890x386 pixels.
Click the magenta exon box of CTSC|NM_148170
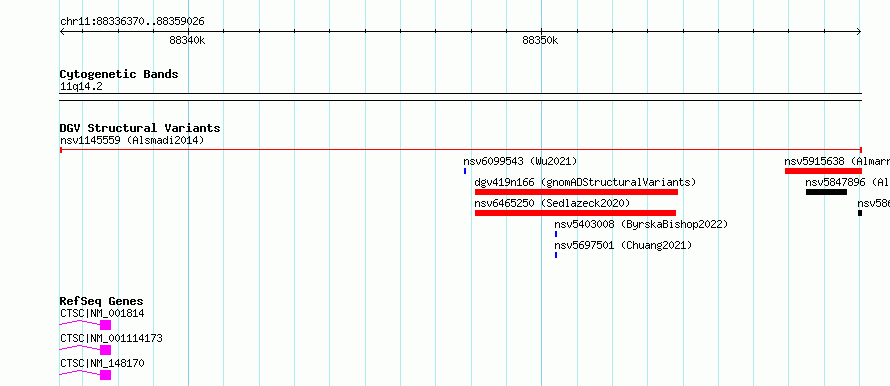(x=106, y=375)
